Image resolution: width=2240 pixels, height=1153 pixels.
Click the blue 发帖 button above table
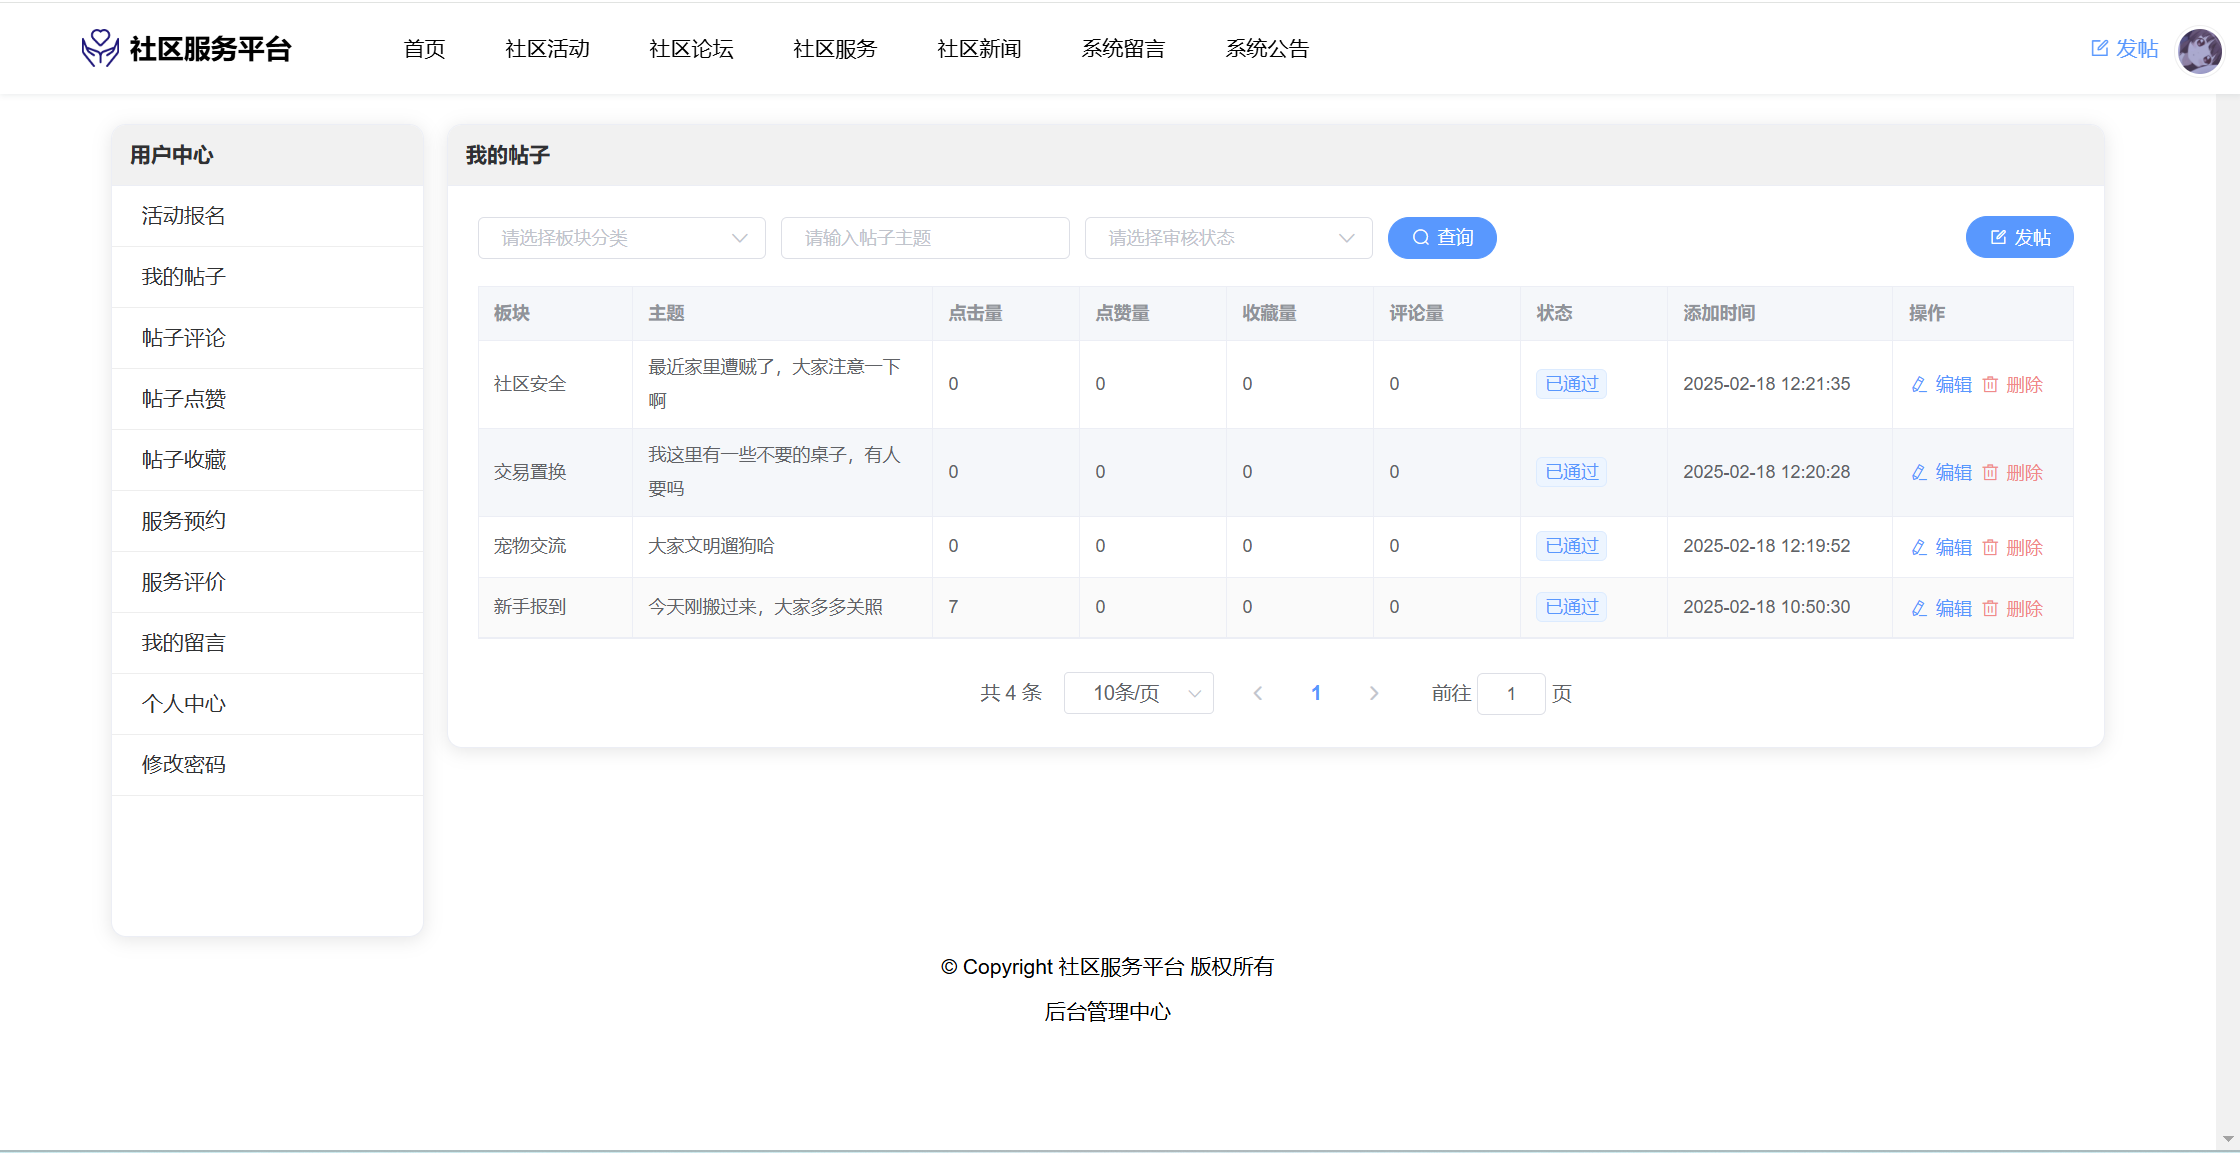2019,238
